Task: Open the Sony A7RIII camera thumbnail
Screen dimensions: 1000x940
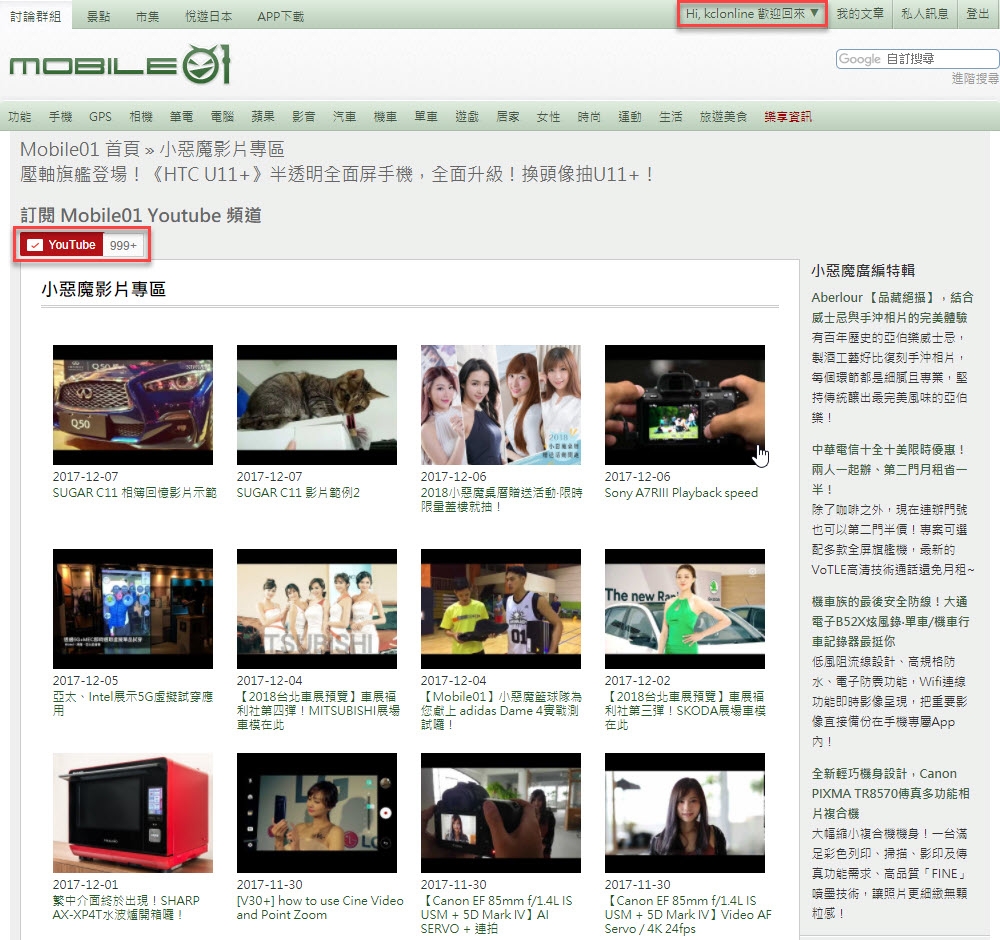Action: click(684, 405)
